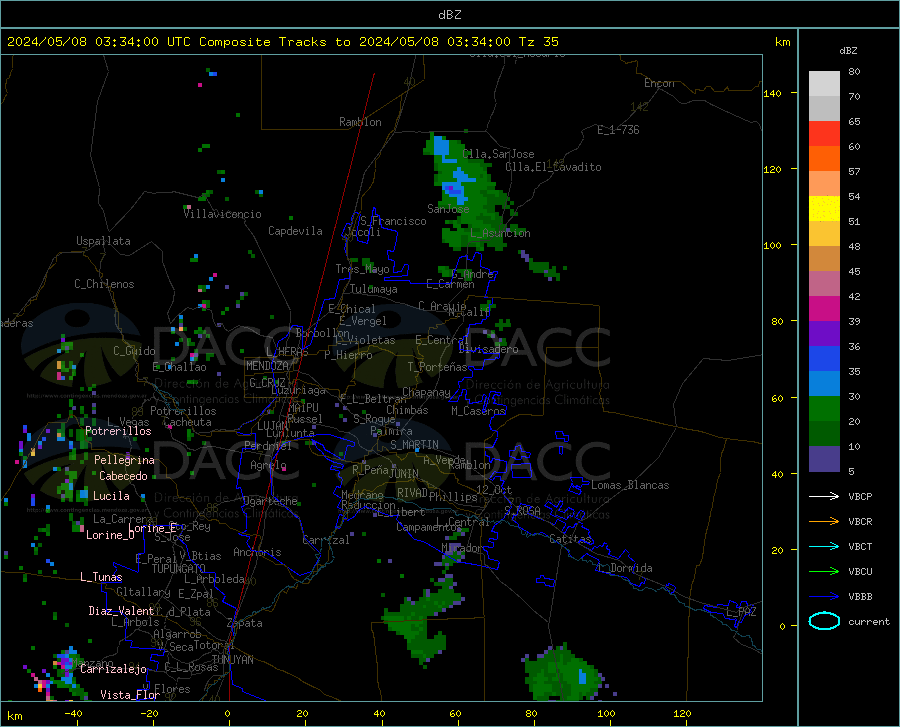Click the '140' tick on the right axis

773,93
